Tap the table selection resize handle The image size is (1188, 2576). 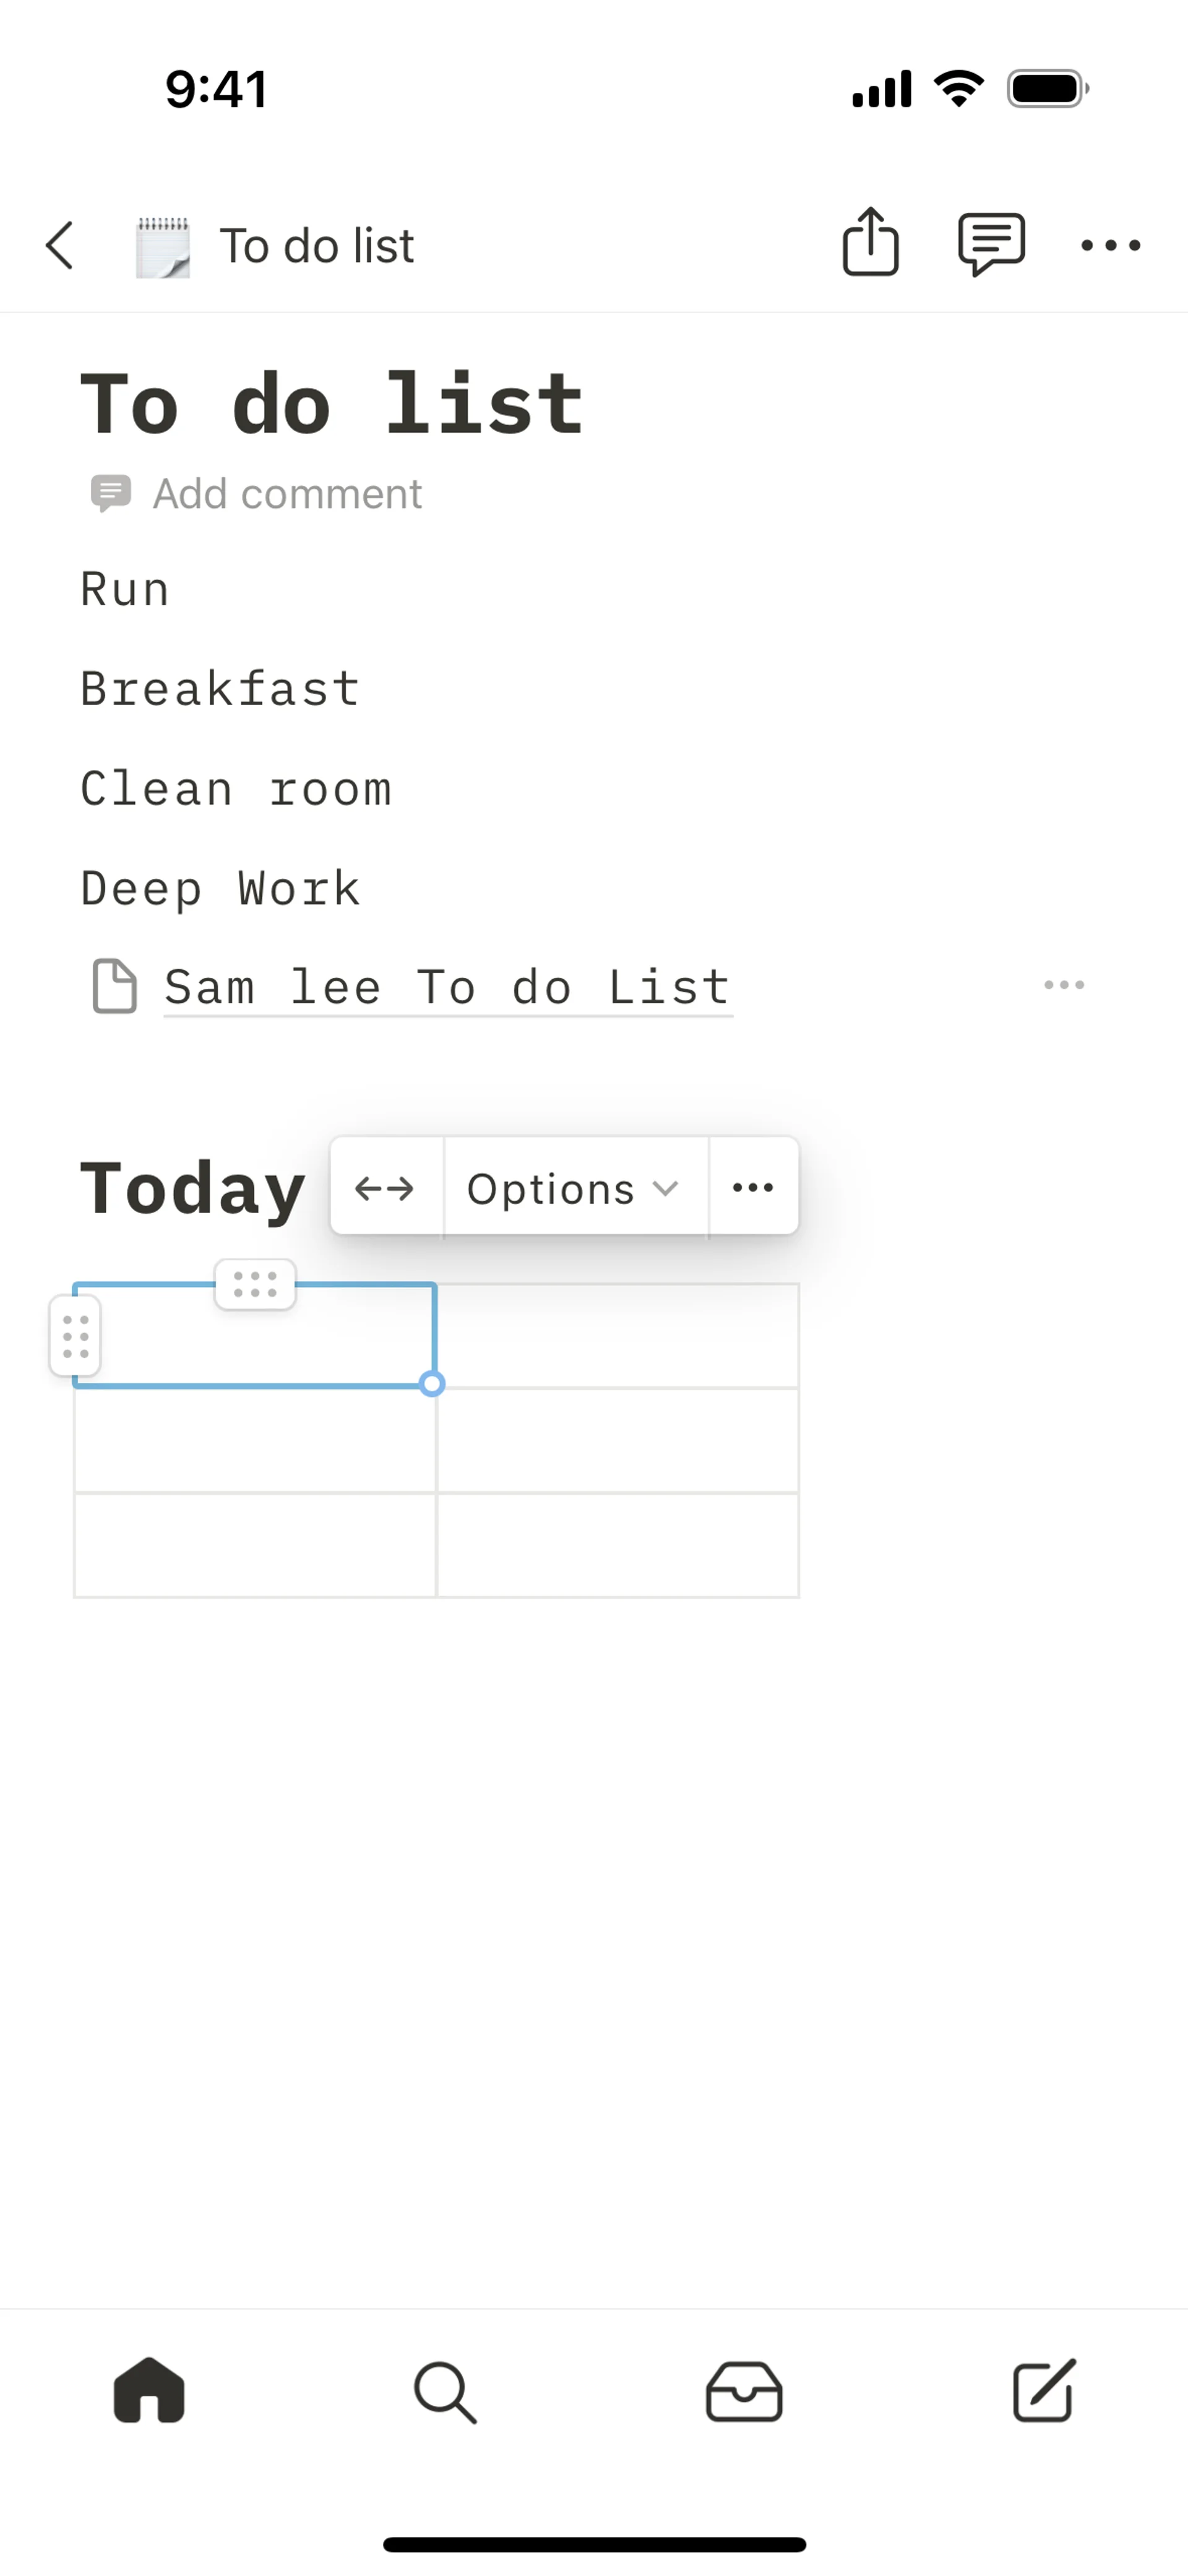(432, 1384)
